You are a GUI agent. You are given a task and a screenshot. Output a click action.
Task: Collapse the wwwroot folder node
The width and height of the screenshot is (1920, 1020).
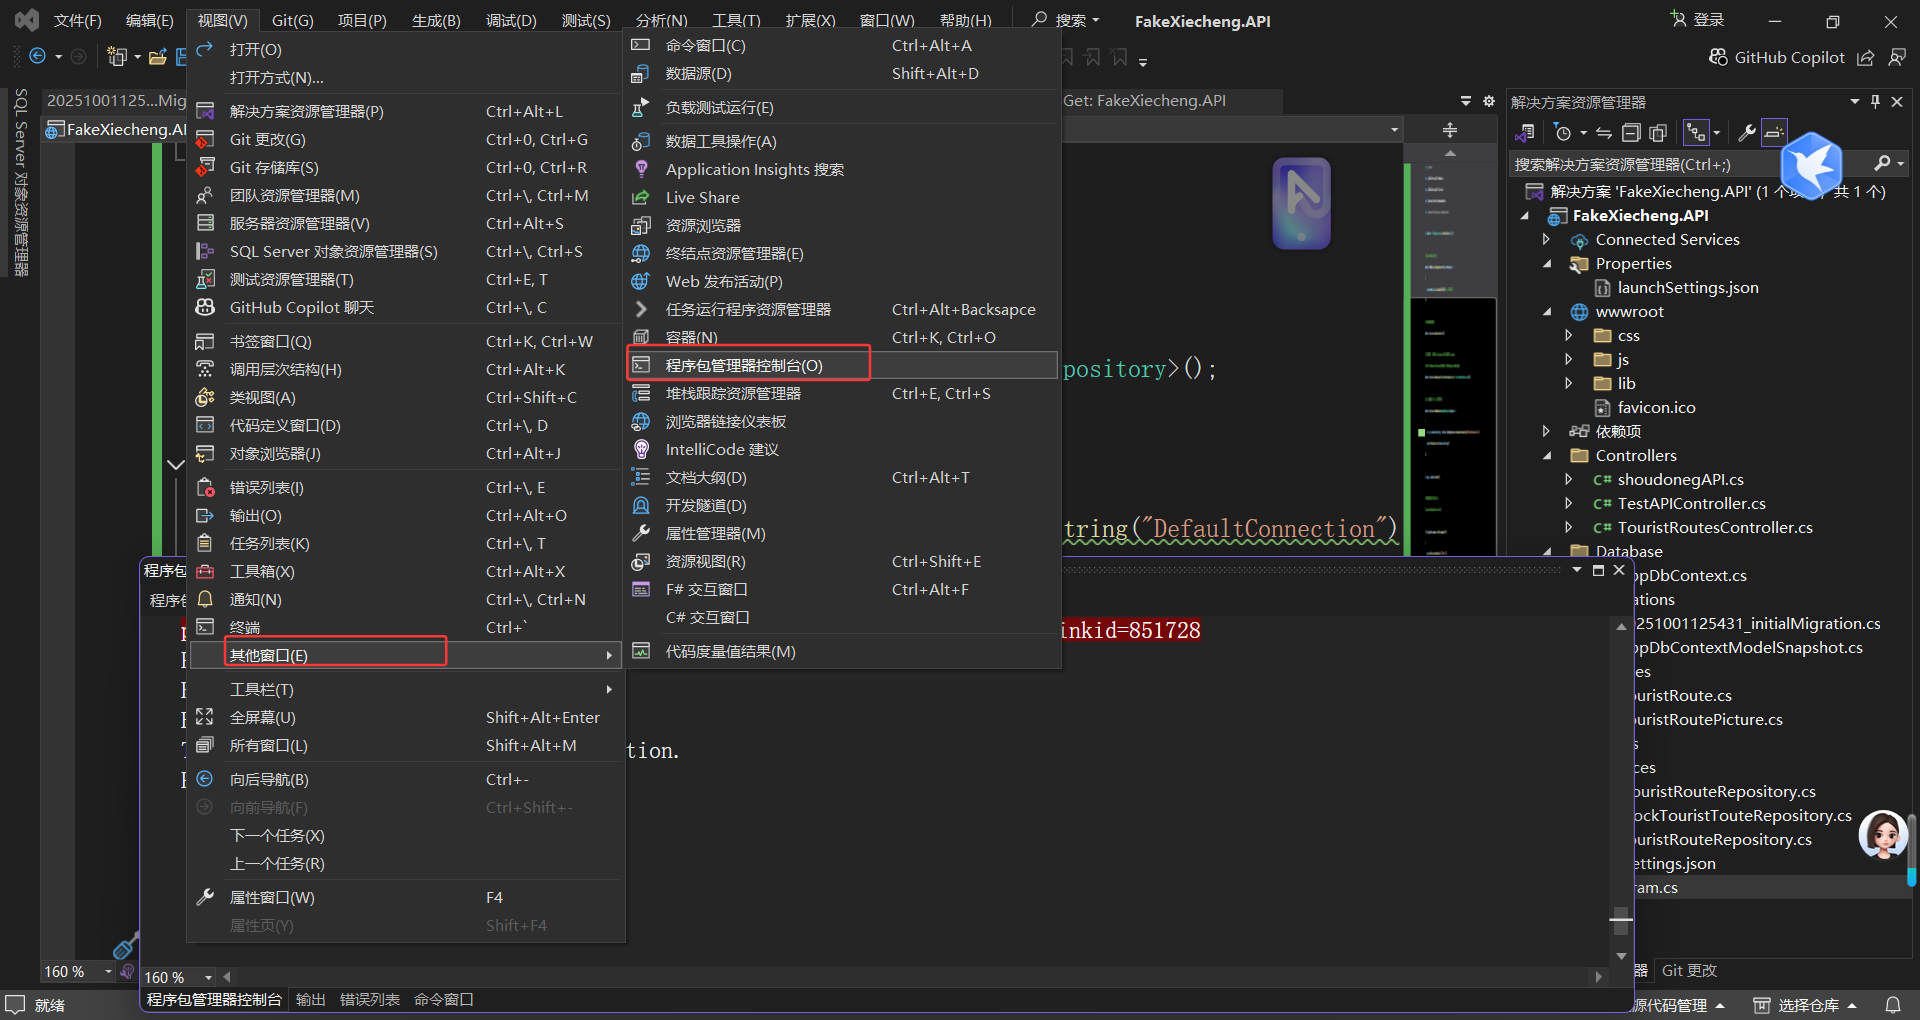pyautogui.click(x=1546, y=312)
